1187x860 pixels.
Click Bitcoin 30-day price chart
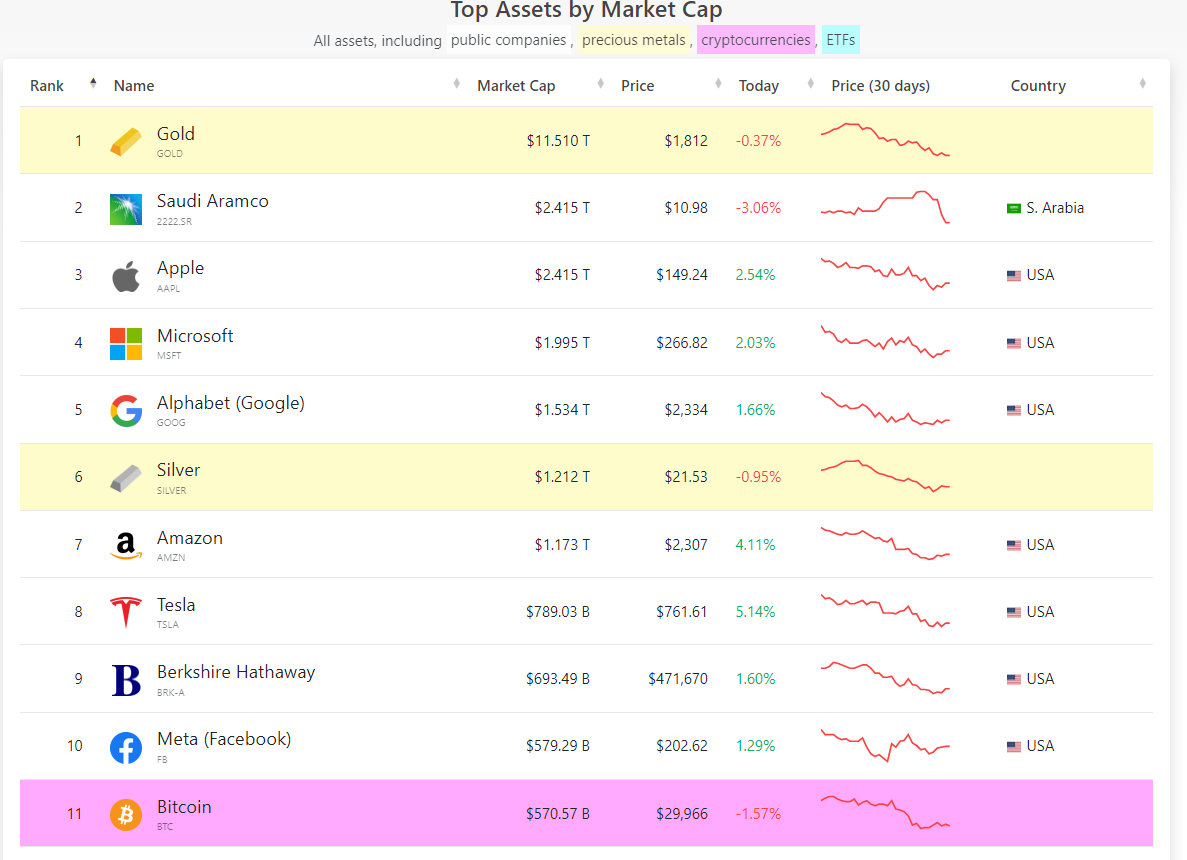pyautogui.click(x=885, y=813)
